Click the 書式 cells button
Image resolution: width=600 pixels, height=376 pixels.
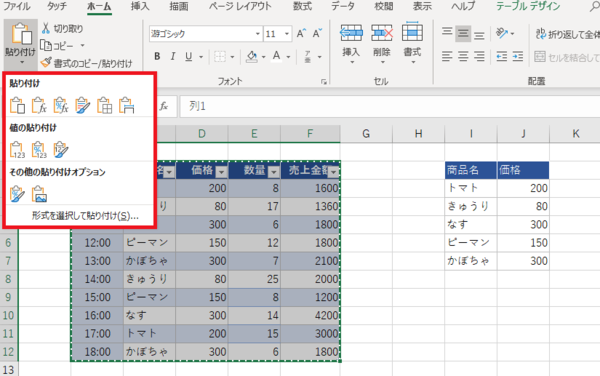point(412,42)
